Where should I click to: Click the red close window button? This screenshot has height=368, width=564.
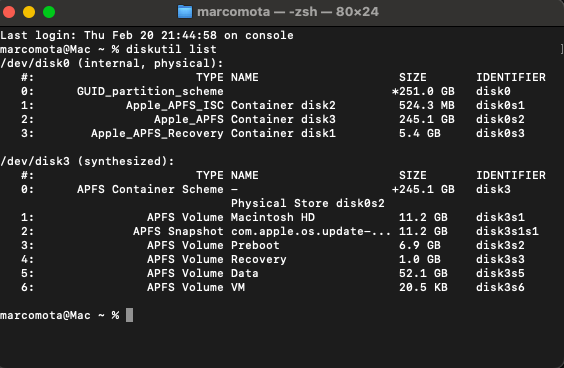coord(9,12)
